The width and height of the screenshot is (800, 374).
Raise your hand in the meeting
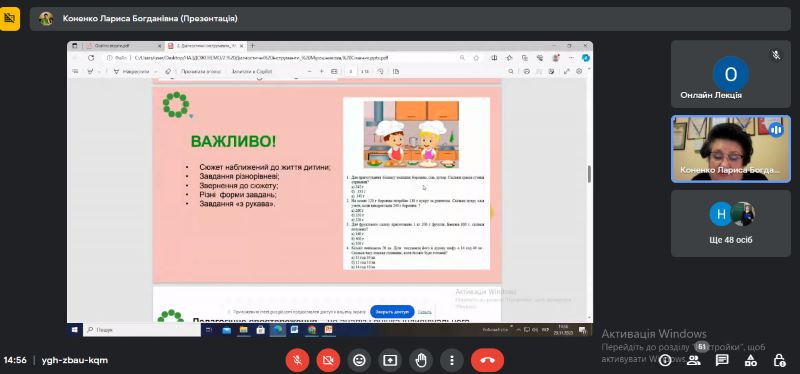[421, 360]
